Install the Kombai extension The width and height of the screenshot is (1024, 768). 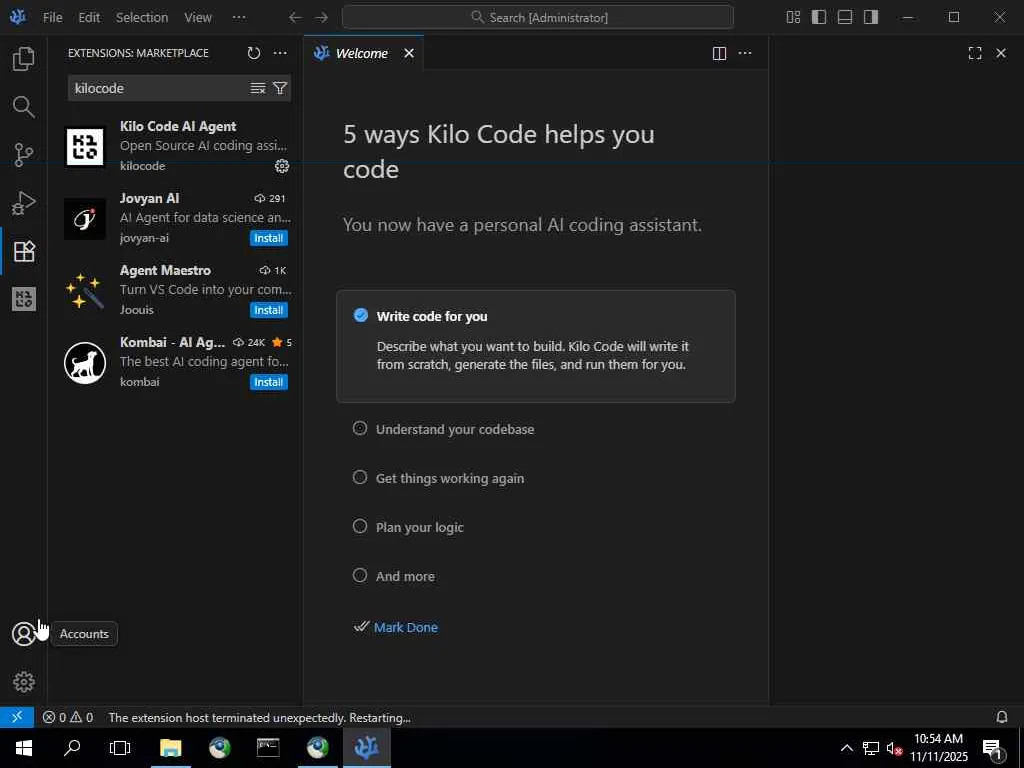point(268,382)
